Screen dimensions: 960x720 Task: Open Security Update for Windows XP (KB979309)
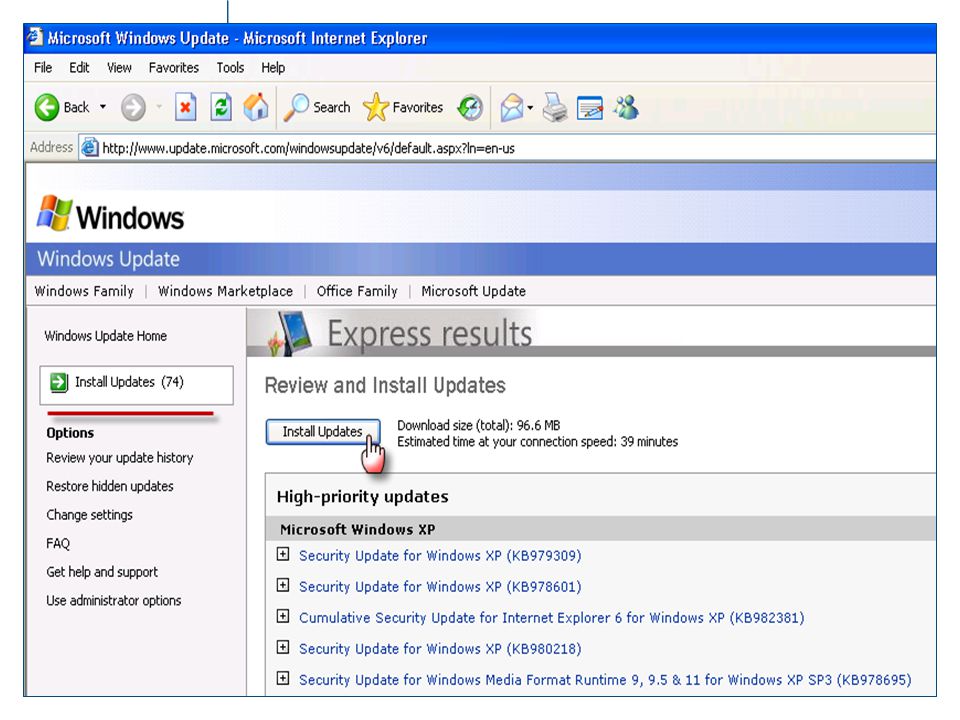(440, 555)
